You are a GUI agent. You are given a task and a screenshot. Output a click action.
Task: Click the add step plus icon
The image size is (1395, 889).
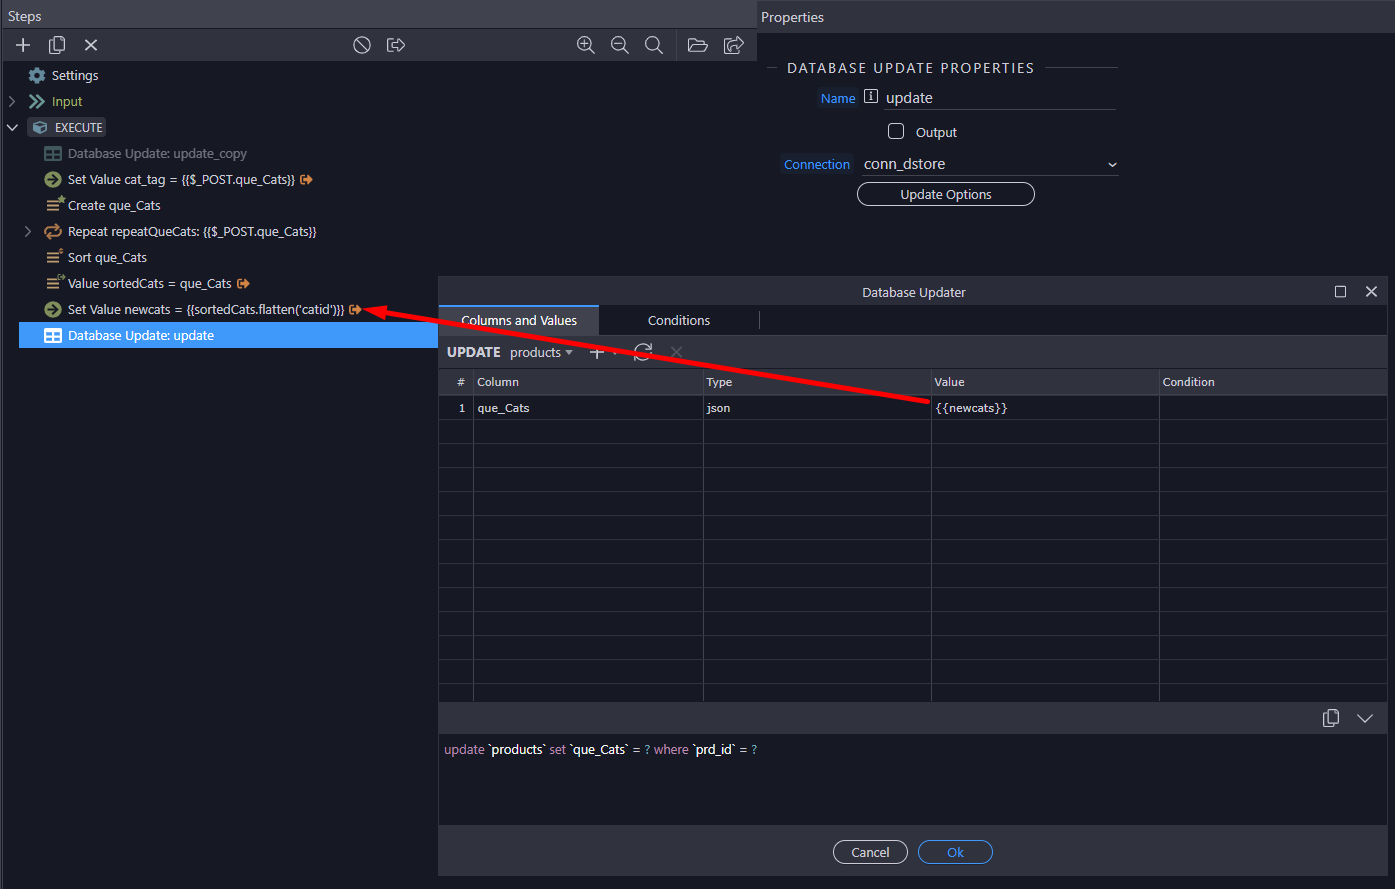tap(23, 45)
